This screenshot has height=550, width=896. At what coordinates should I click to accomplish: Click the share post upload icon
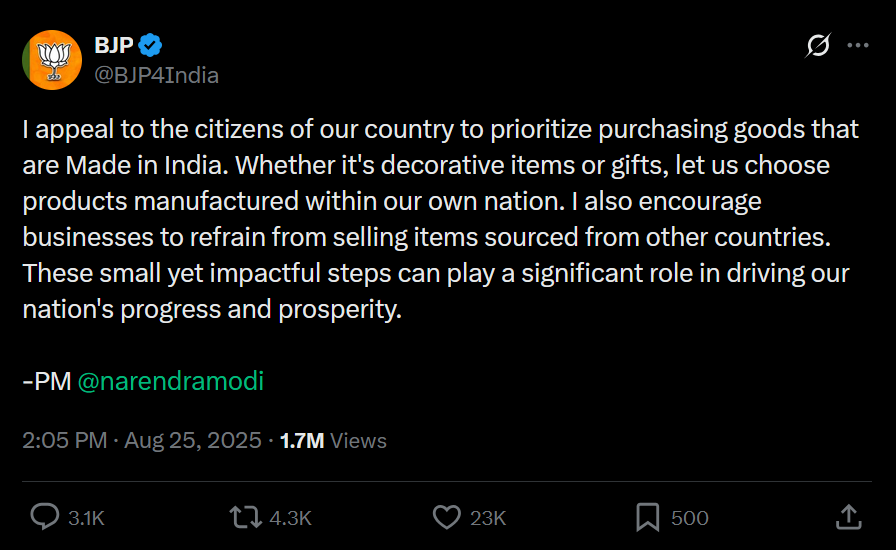click(x=848, y=517)
